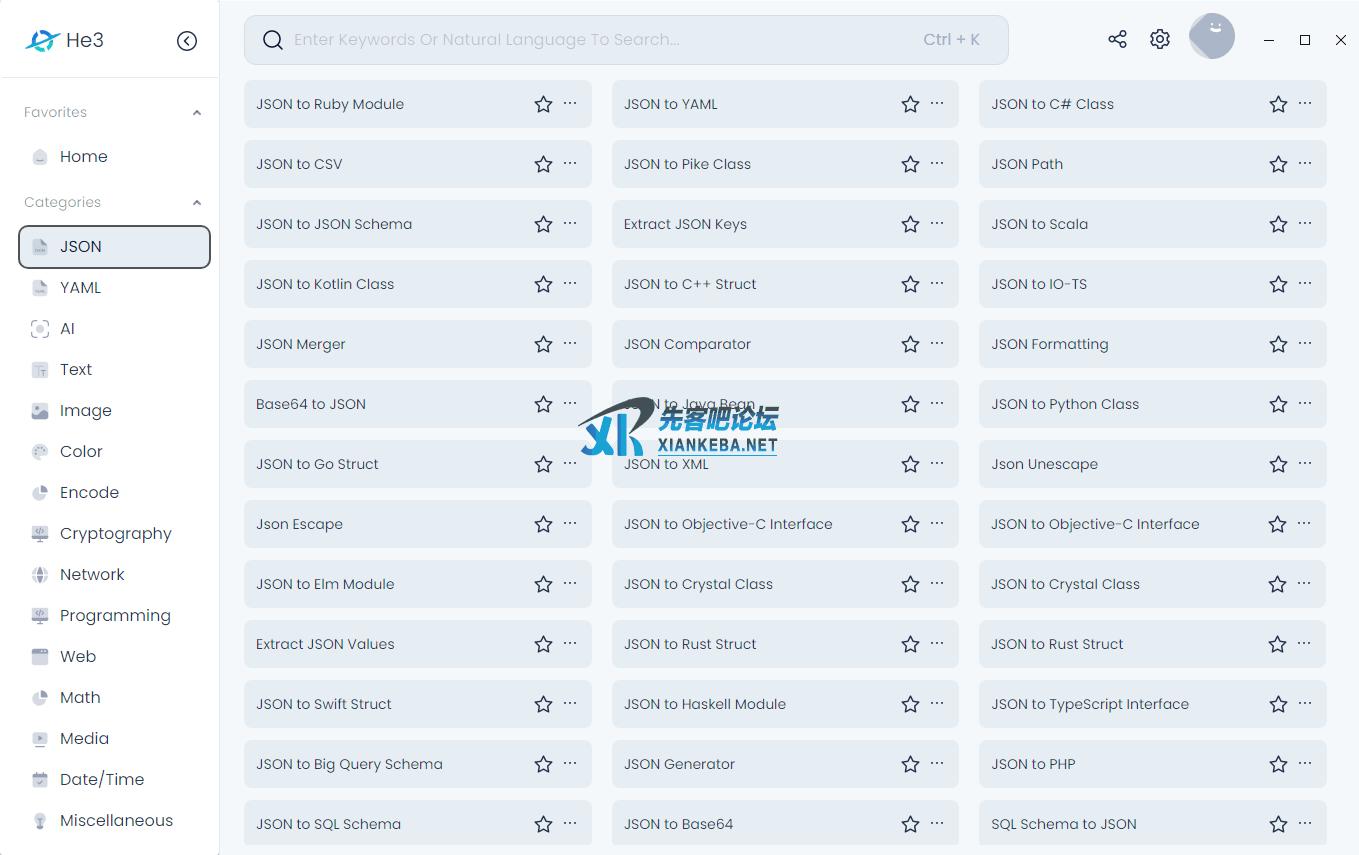
Task: Launch the JSON Path tool
Action: [x=1027, y=164]
